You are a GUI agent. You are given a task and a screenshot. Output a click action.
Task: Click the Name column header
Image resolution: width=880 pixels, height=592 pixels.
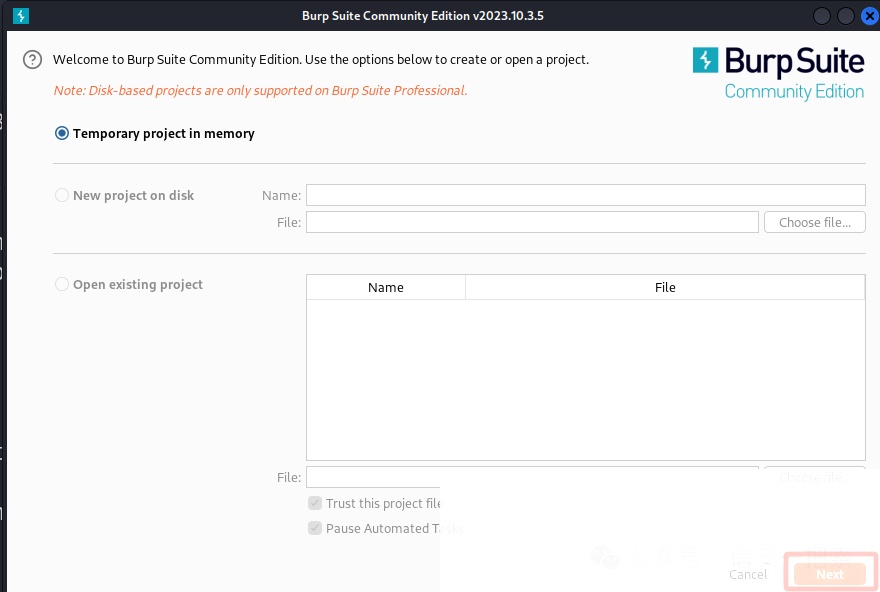pos(386,287)
